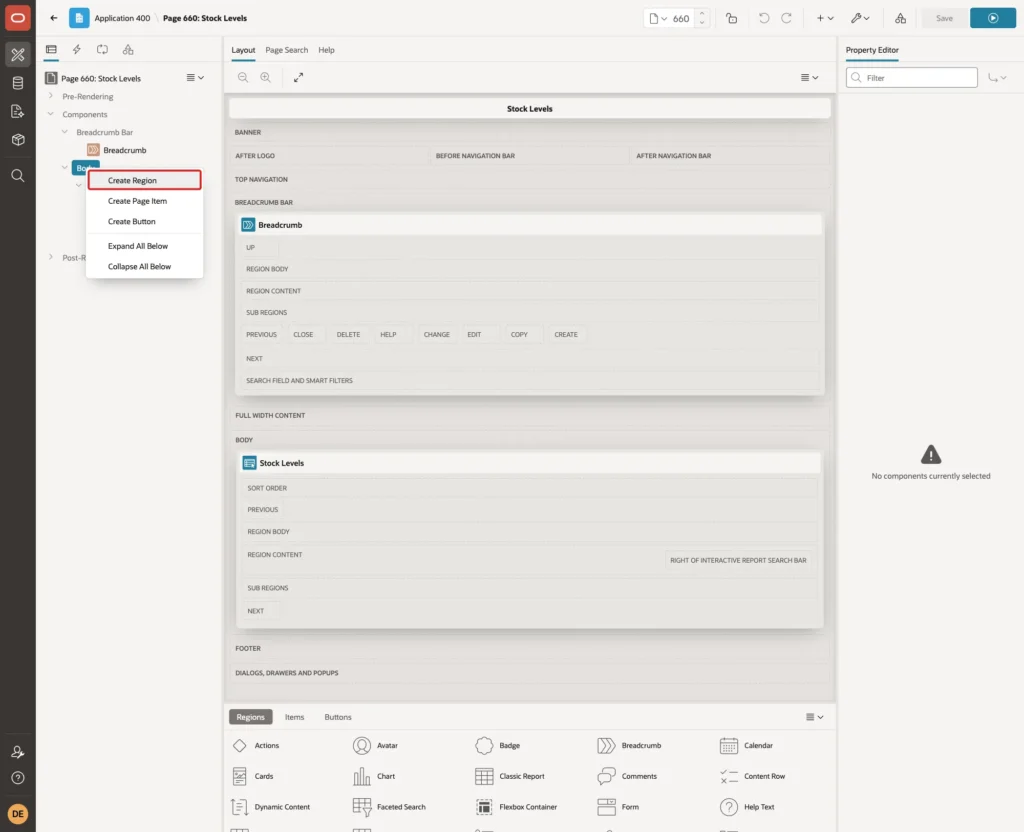
Task: Open the Property Editor go-to-group menu
Action: (997, 78)
